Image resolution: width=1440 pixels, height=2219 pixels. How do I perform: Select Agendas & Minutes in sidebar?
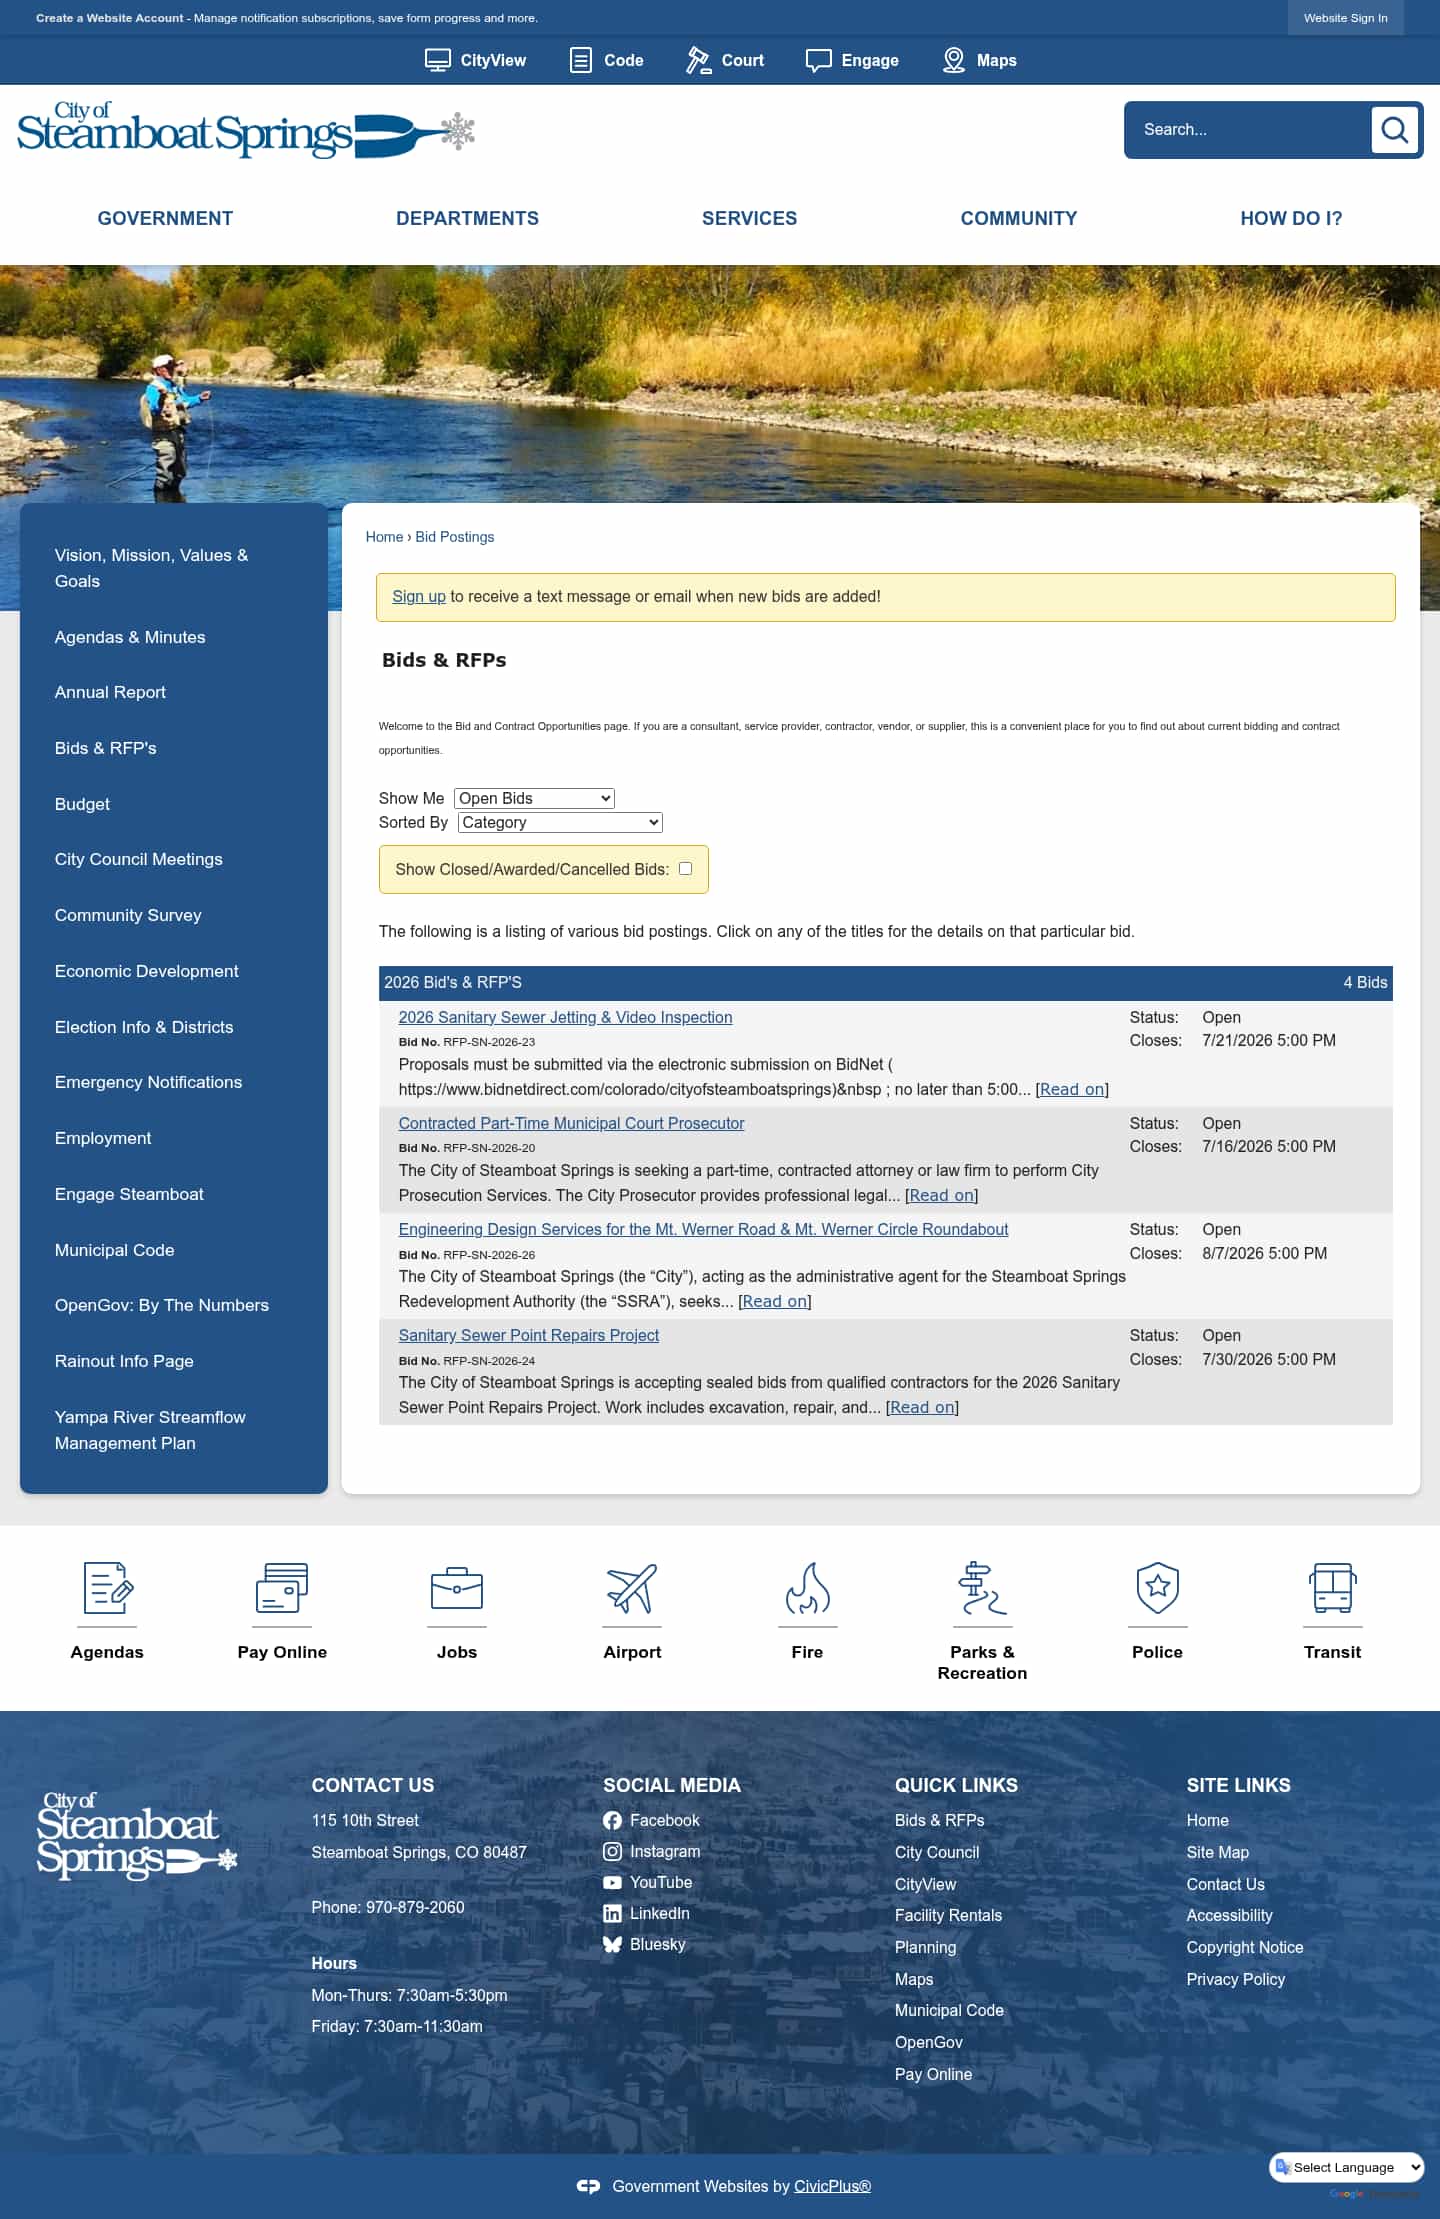130,637
